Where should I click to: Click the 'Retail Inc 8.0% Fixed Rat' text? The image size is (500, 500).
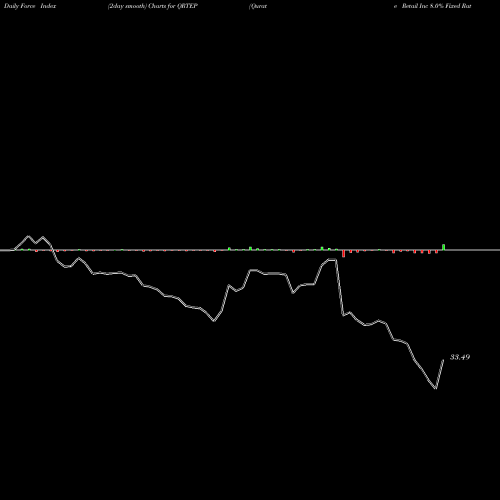(x=436, y=6)
